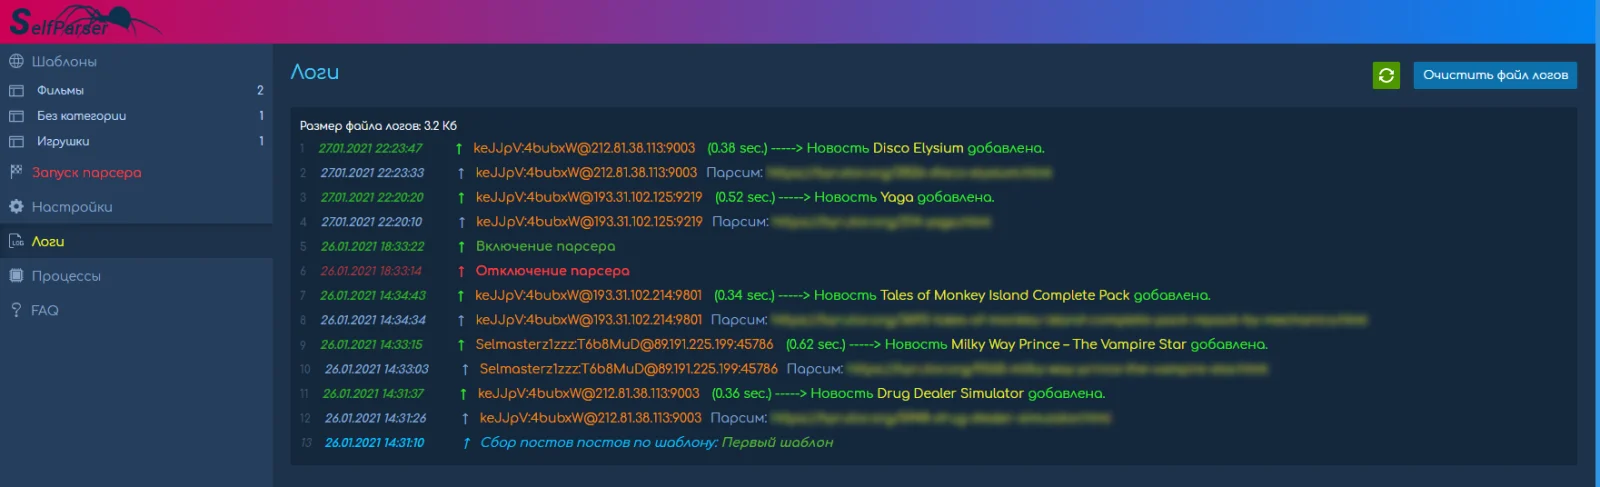Open the Настройки menu item
Screen dimensions: 1600x487
72,207
